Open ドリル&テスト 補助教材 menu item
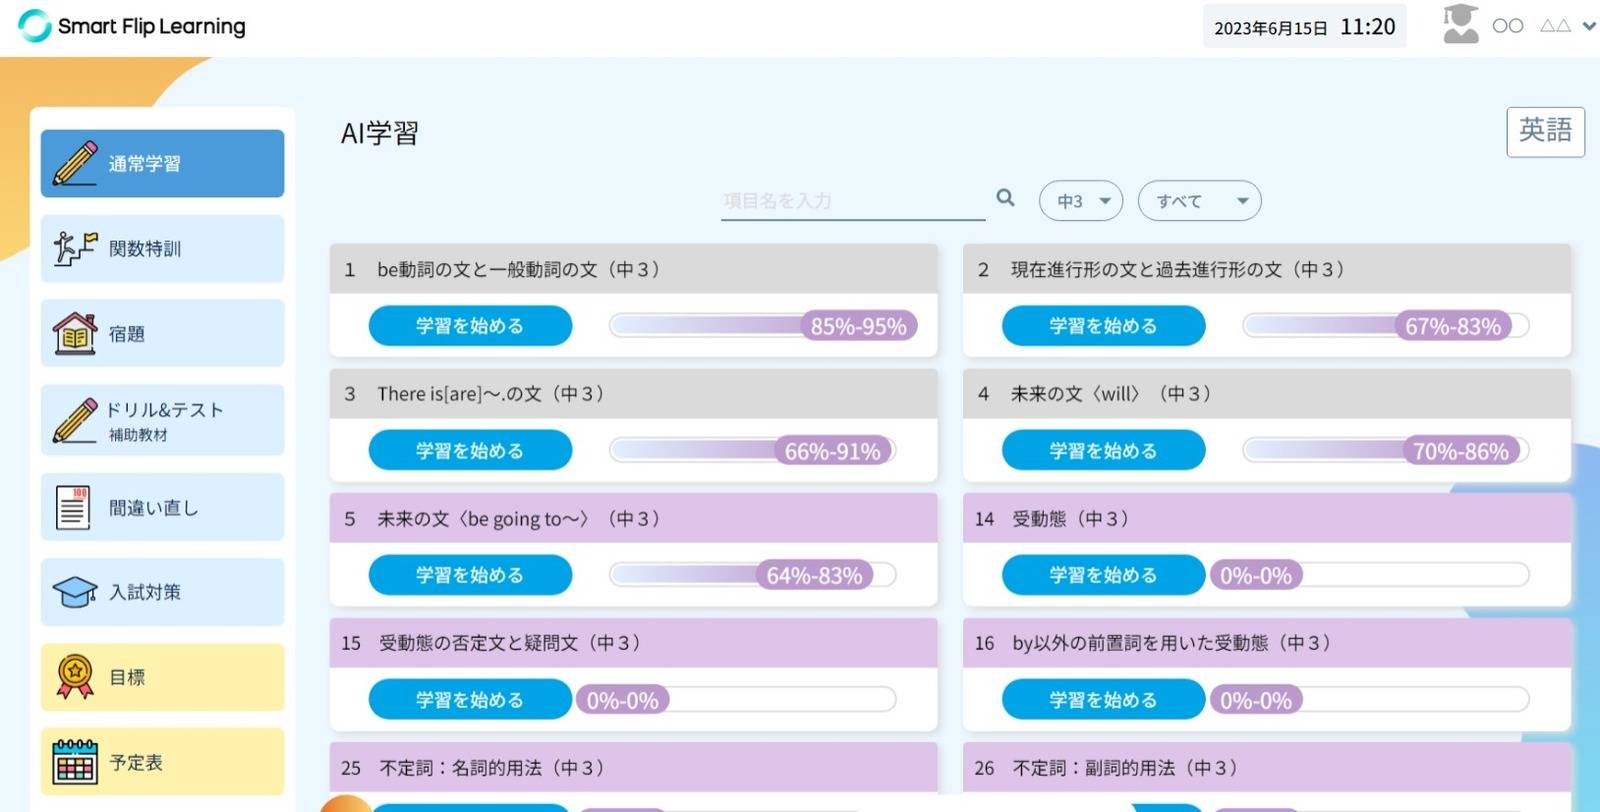The width and height of the screenshot is (1600, 812). (162, 420)
